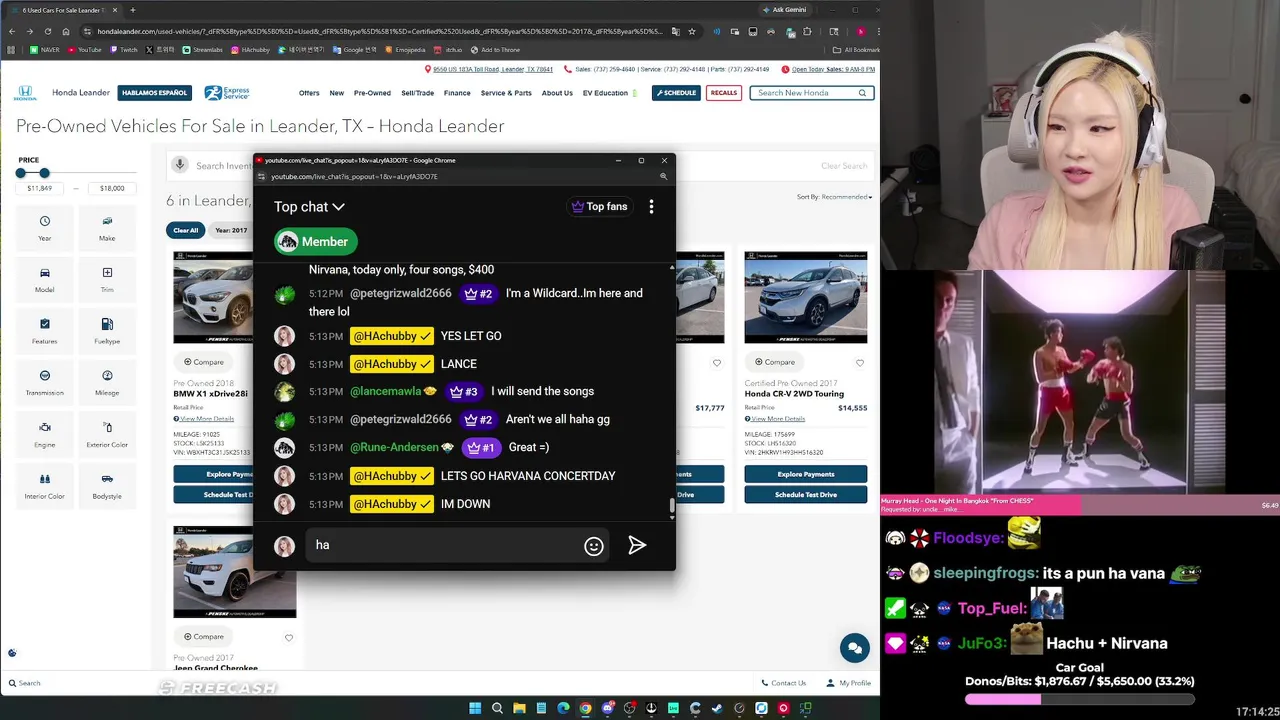Open the About Us nav menu

tap(557, 93)
